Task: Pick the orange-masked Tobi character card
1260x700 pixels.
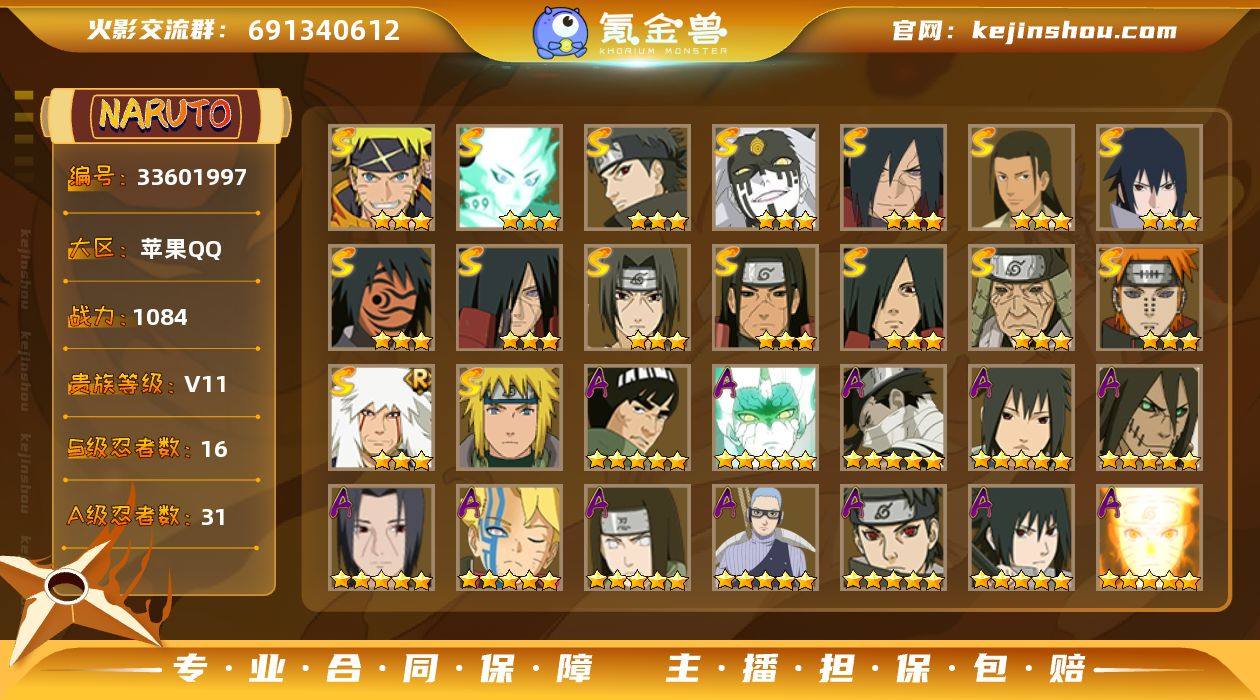Action: point(381,298)
